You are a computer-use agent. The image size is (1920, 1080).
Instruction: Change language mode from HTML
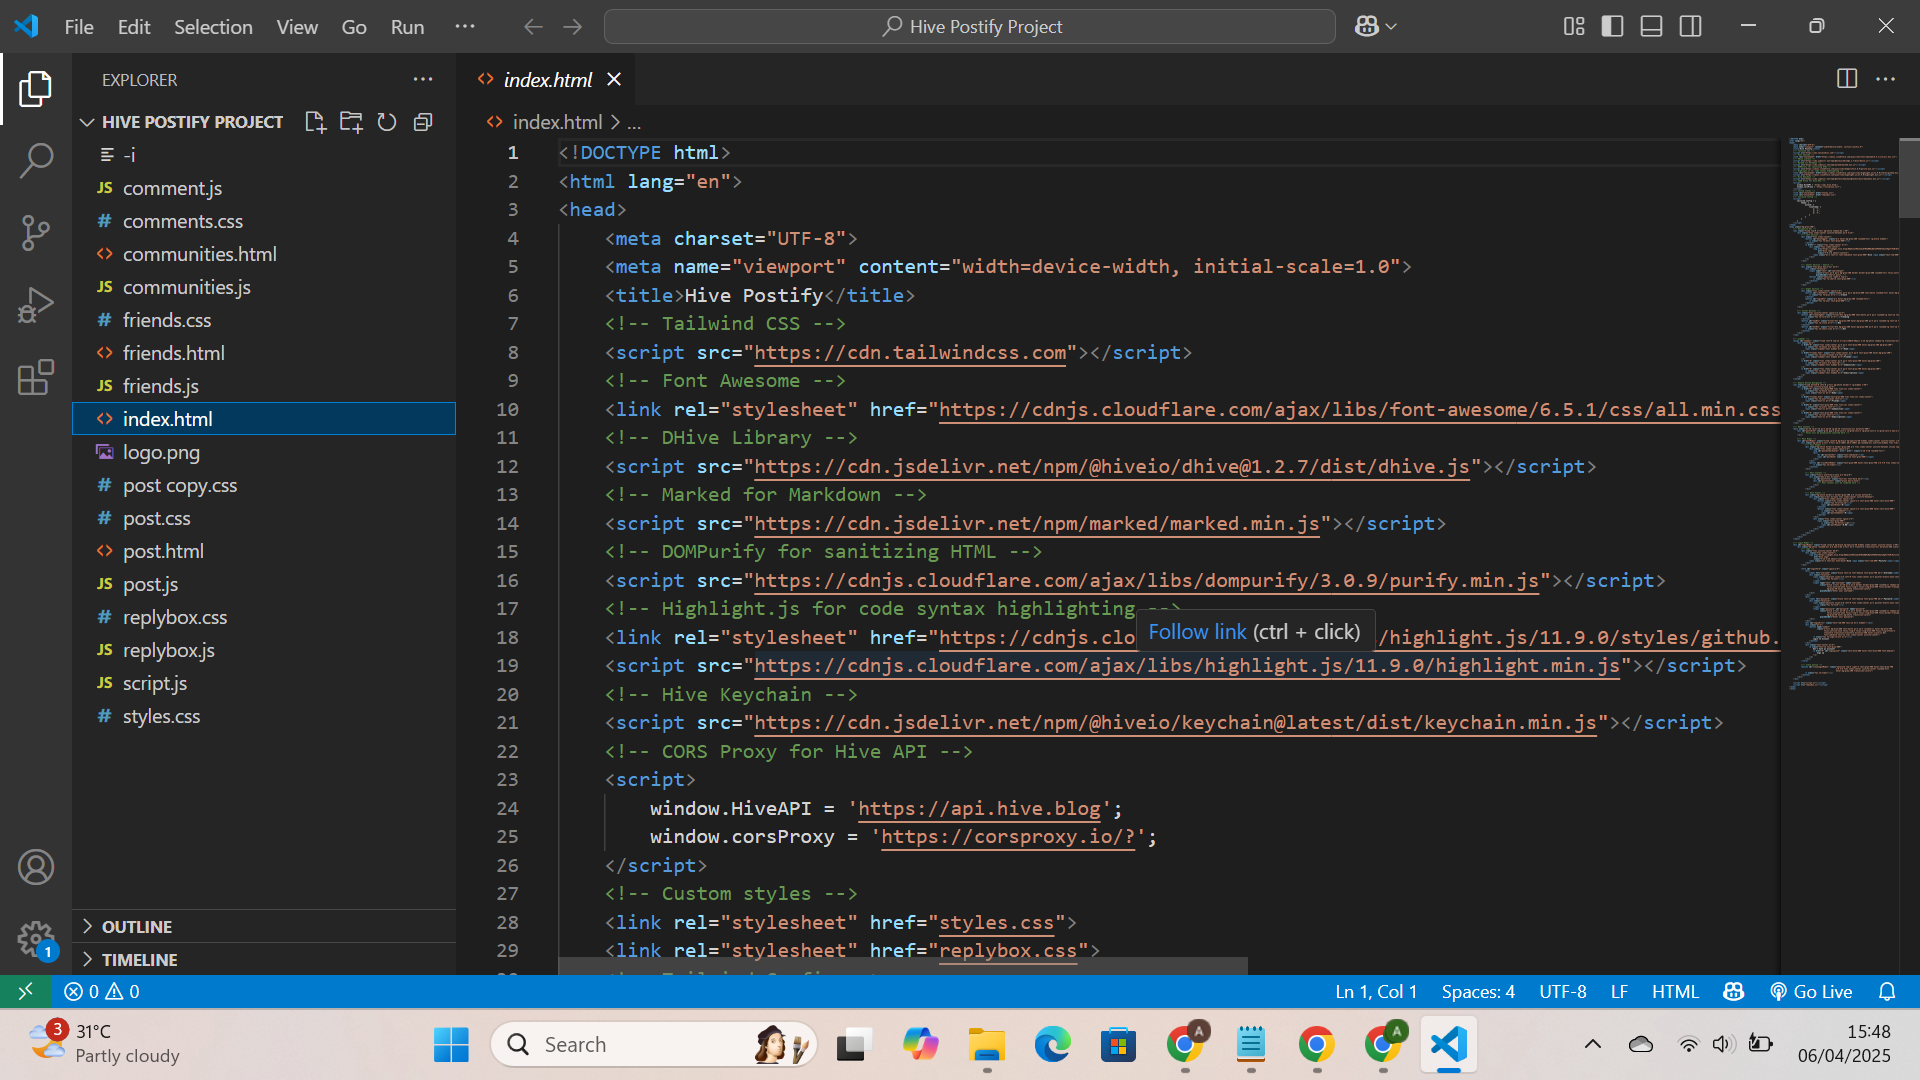(x=1675, y=991)
